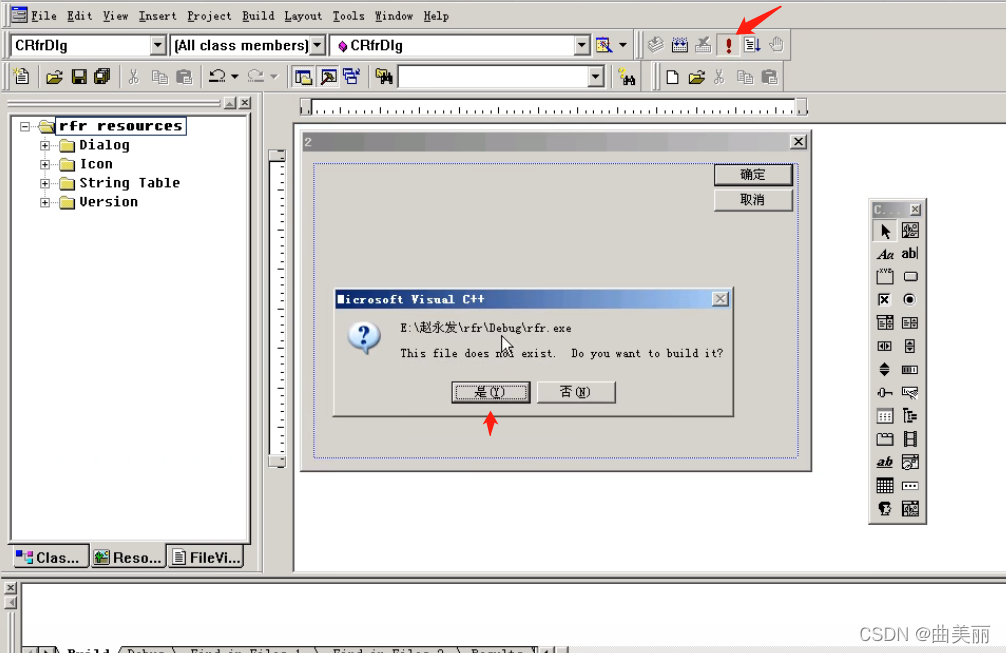Viewport: 1006px width, 653px height.
Task: Click the Execute Program exclamation icon
Action: 728,45
